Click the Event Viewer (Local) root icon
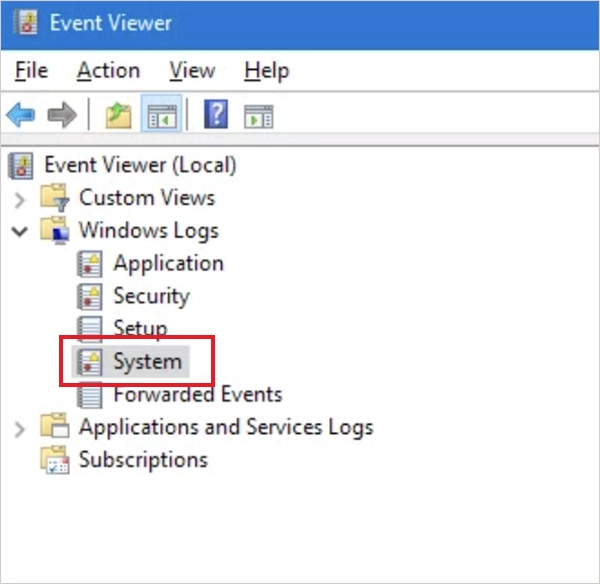The width and height of the screenshot is (600, 584). 21,166
